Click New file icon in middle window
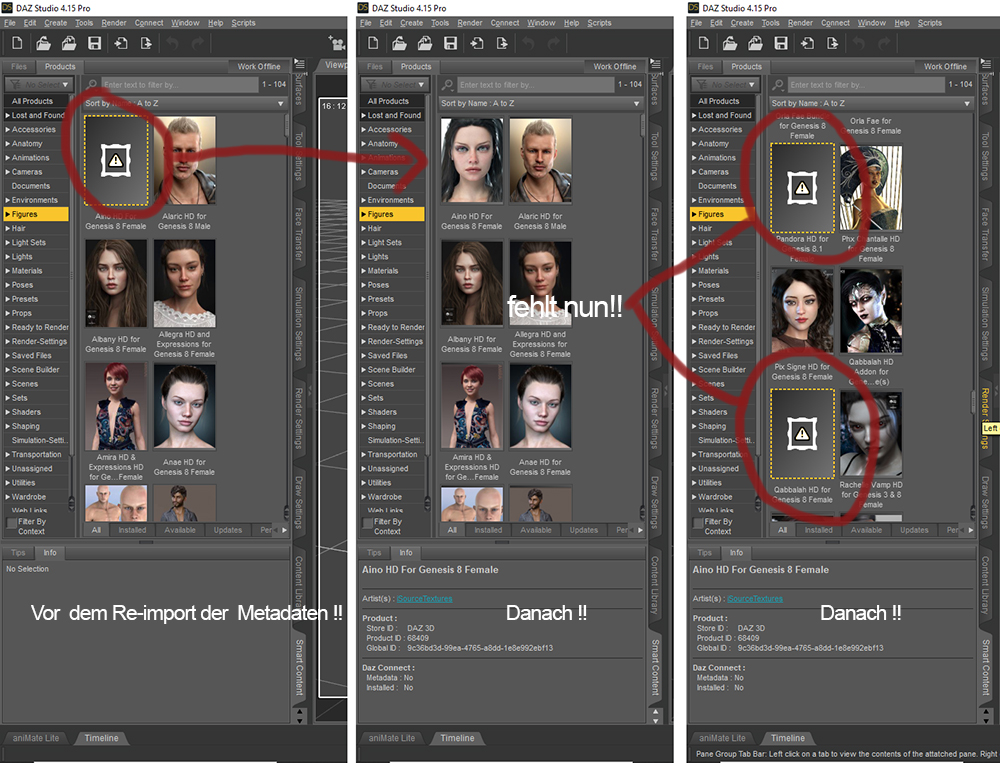The width and height of the screenshot is (1000, 763). pyautogui.click(x=373, y=43)
